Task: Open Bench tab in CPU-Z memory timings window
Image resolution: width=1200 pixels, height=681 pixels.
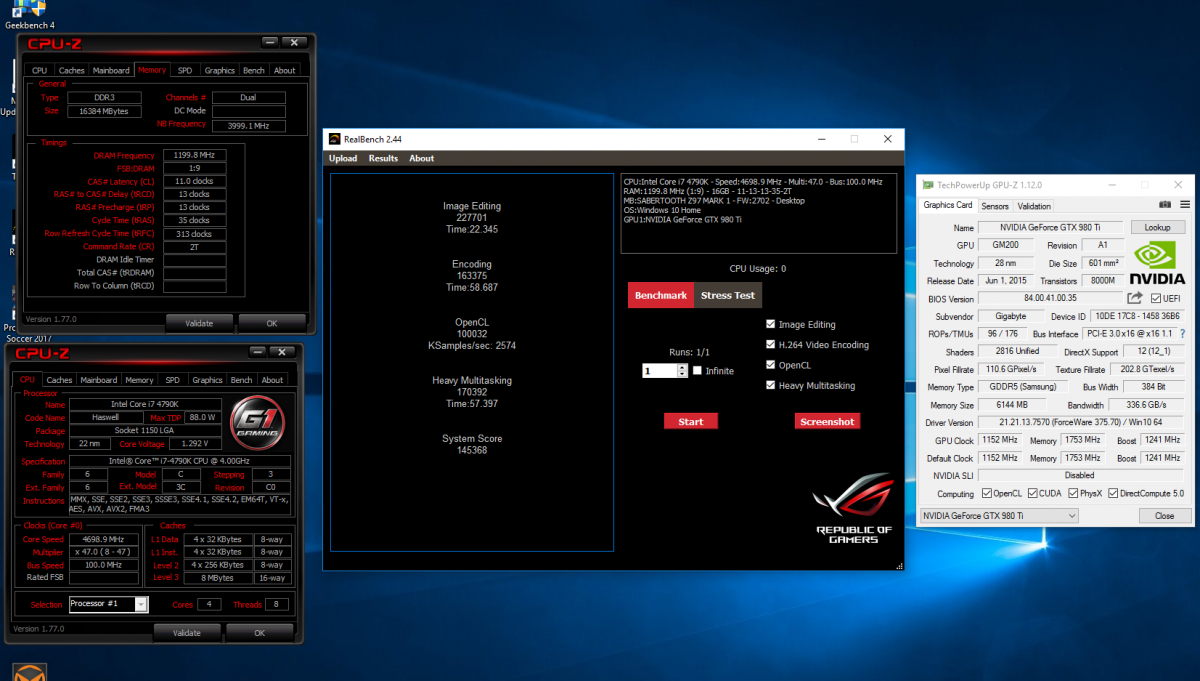Action: click(x=254, y=70)
